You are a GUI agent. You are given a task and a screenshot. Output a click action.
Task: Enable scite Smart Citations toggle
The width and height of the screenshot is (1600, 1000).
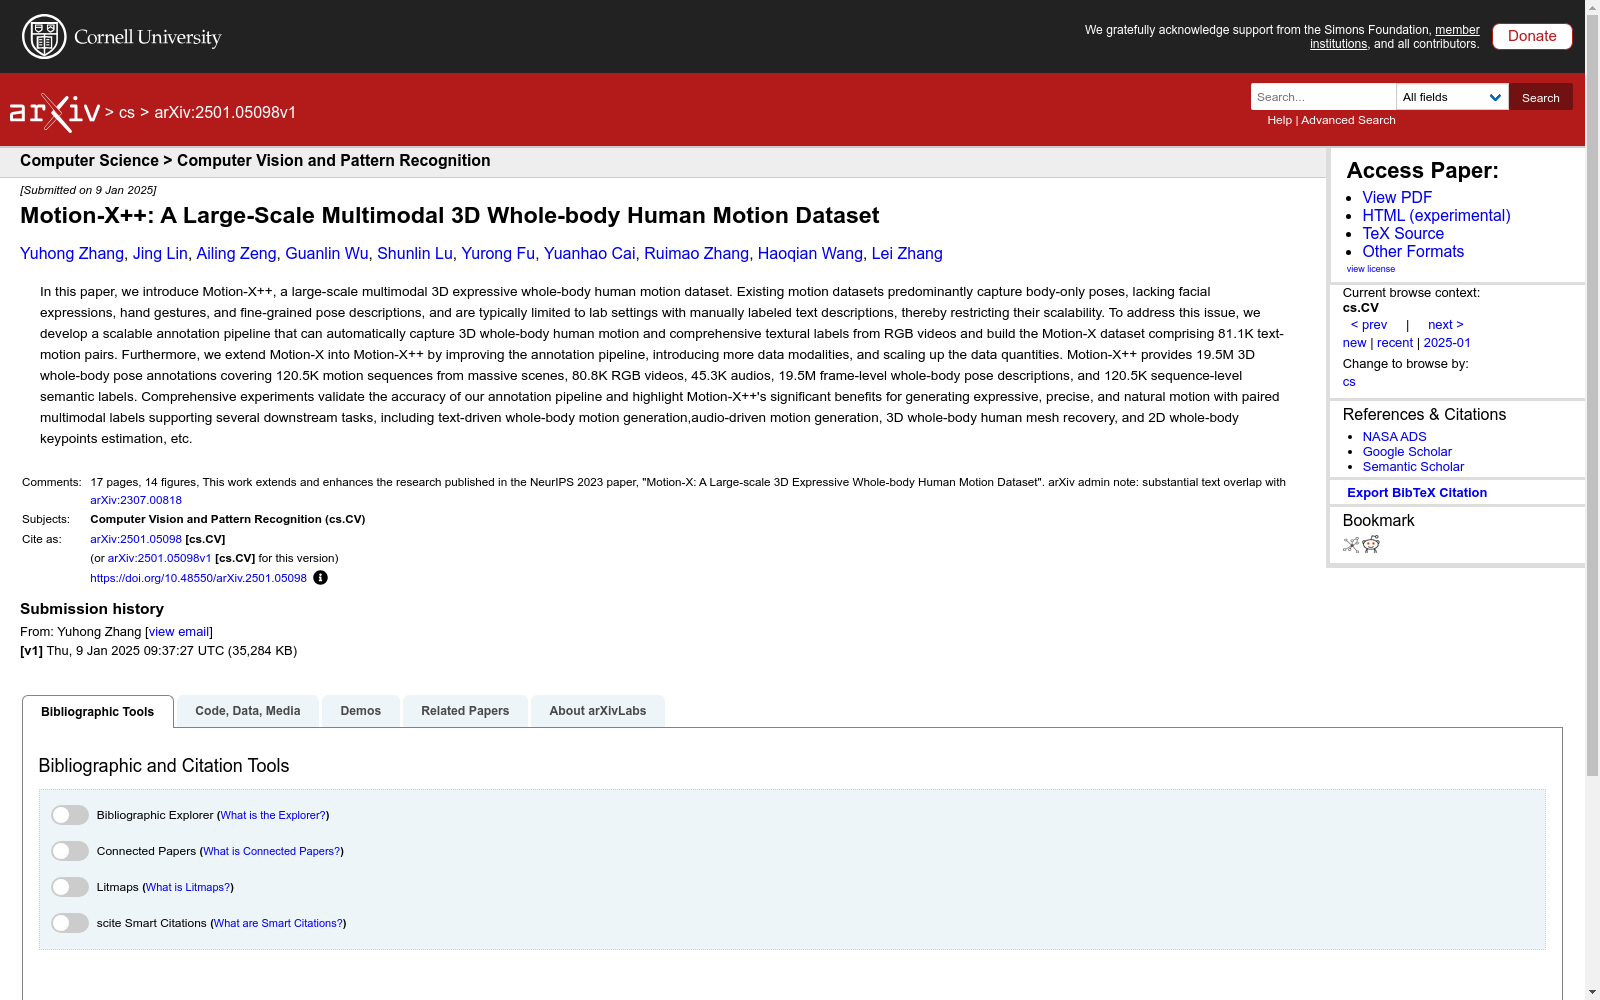point(70,923)
